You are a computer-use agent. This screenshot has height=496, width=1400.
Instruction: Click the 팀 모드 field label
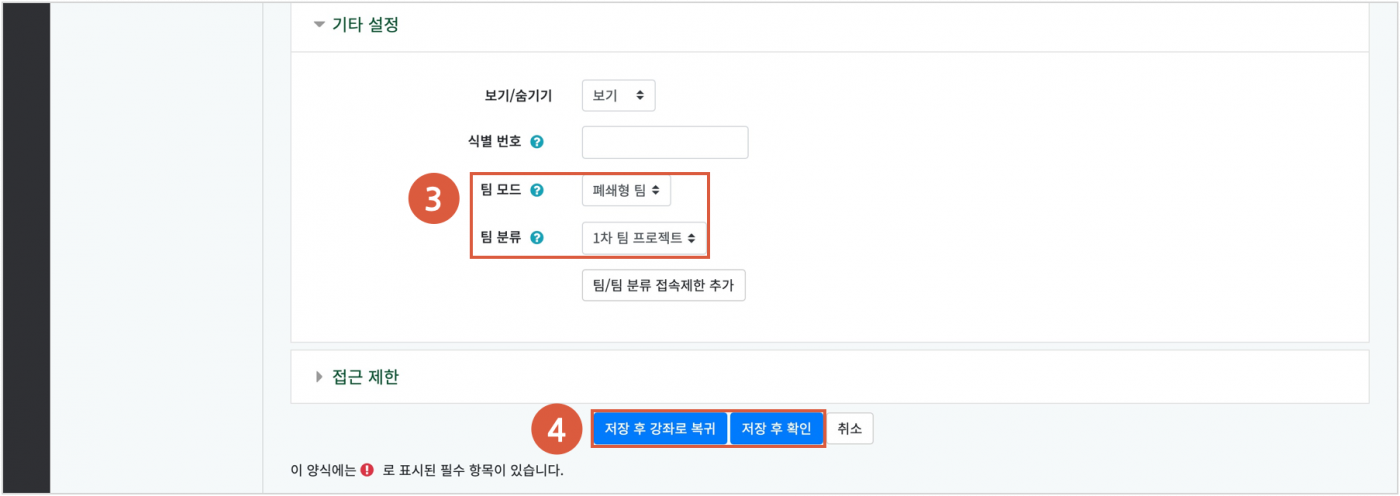(x=501, y=190)
